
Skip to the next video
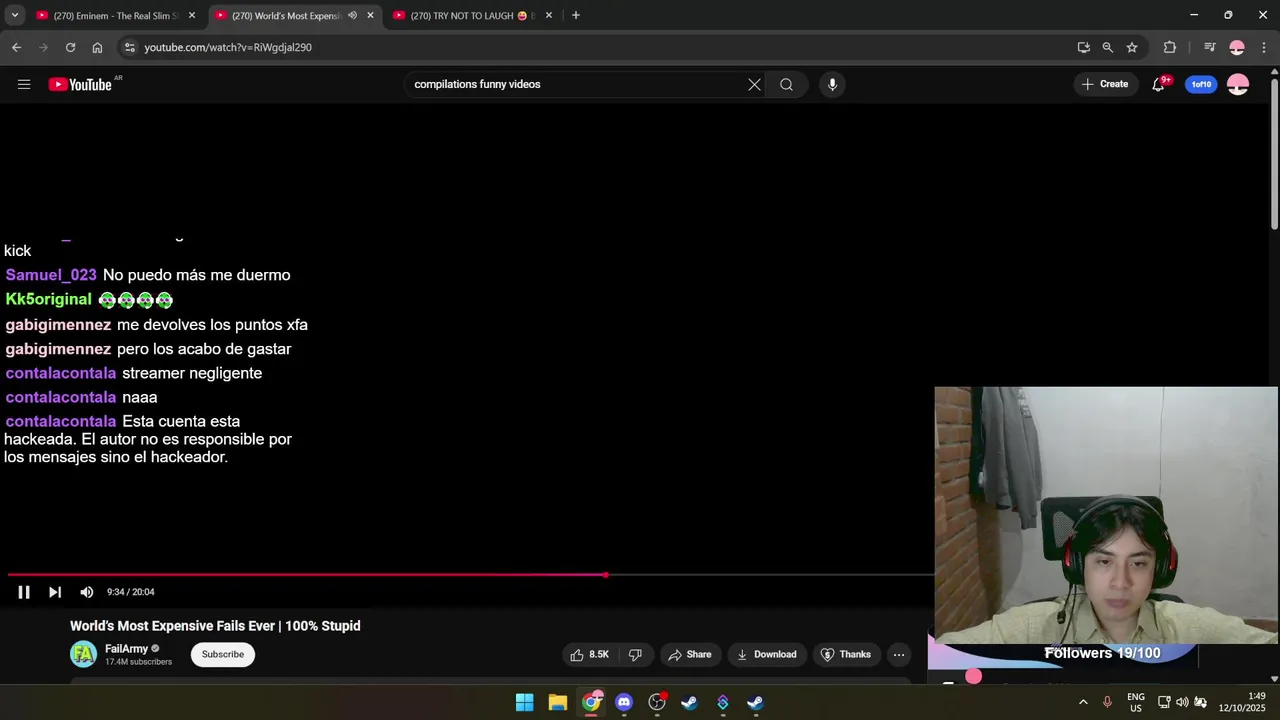click(55, 592)
